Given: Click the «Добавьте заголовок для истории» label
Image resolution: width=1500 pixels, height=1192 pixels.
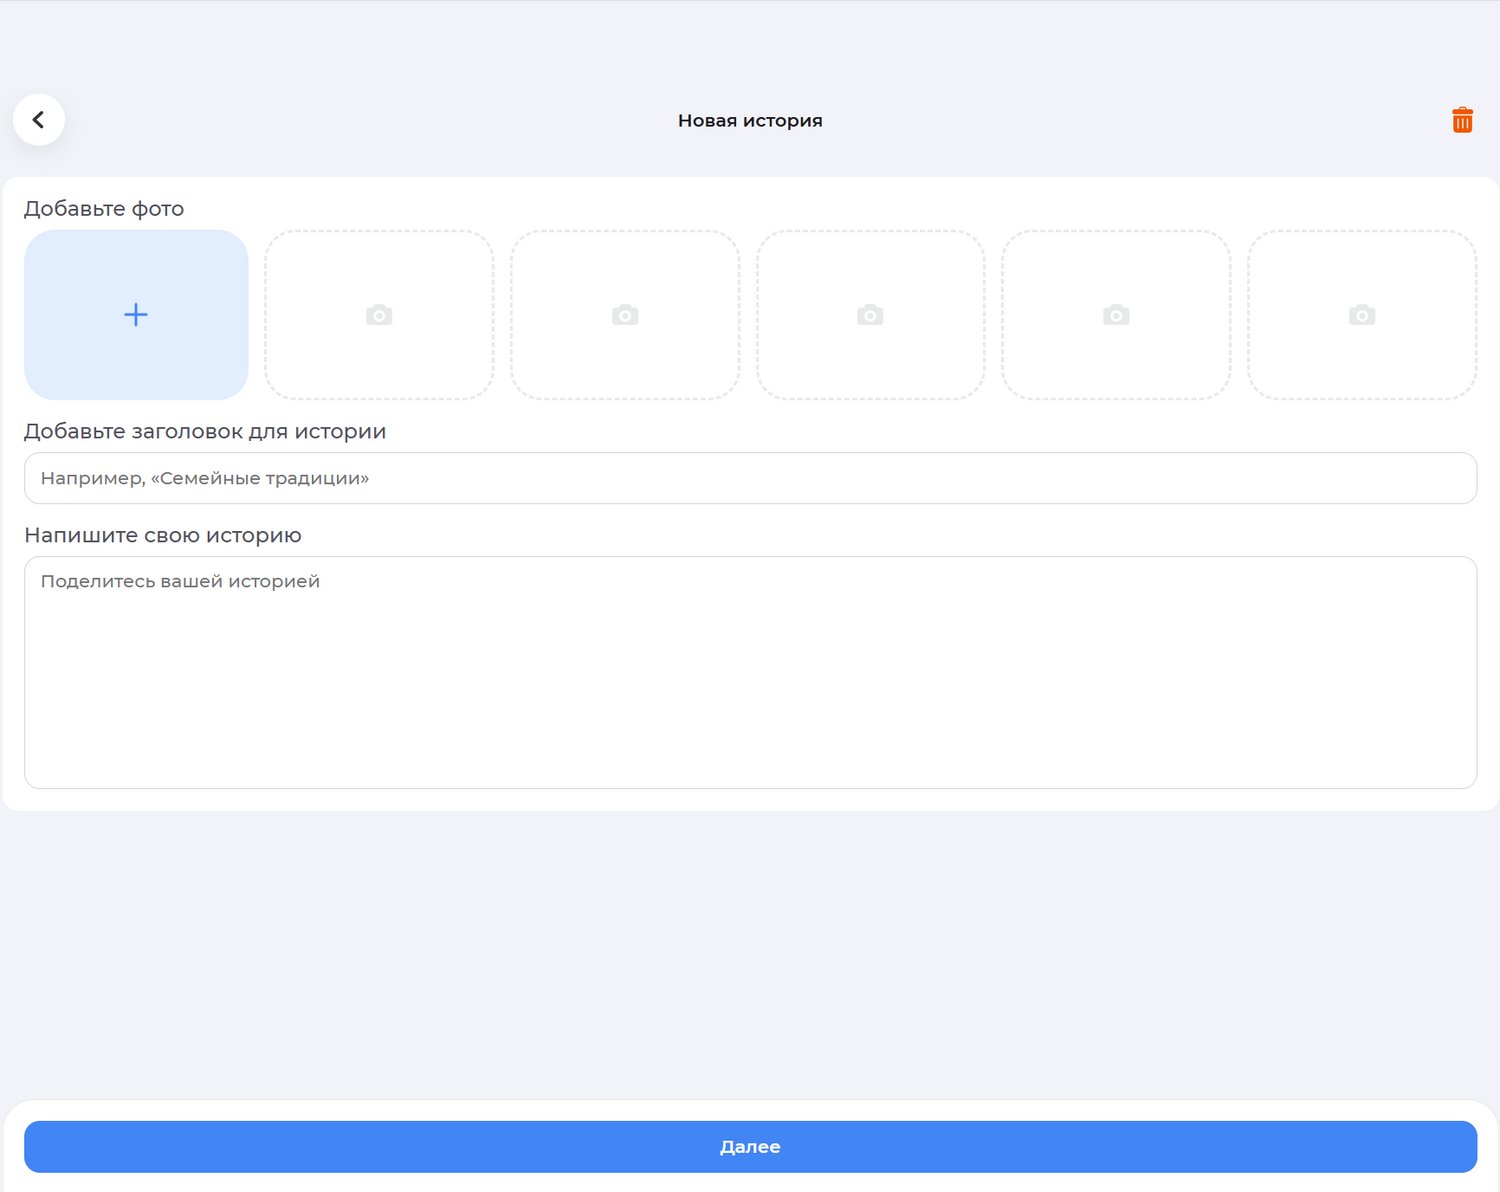Looking at the screenshot, I should click(205, 432).
